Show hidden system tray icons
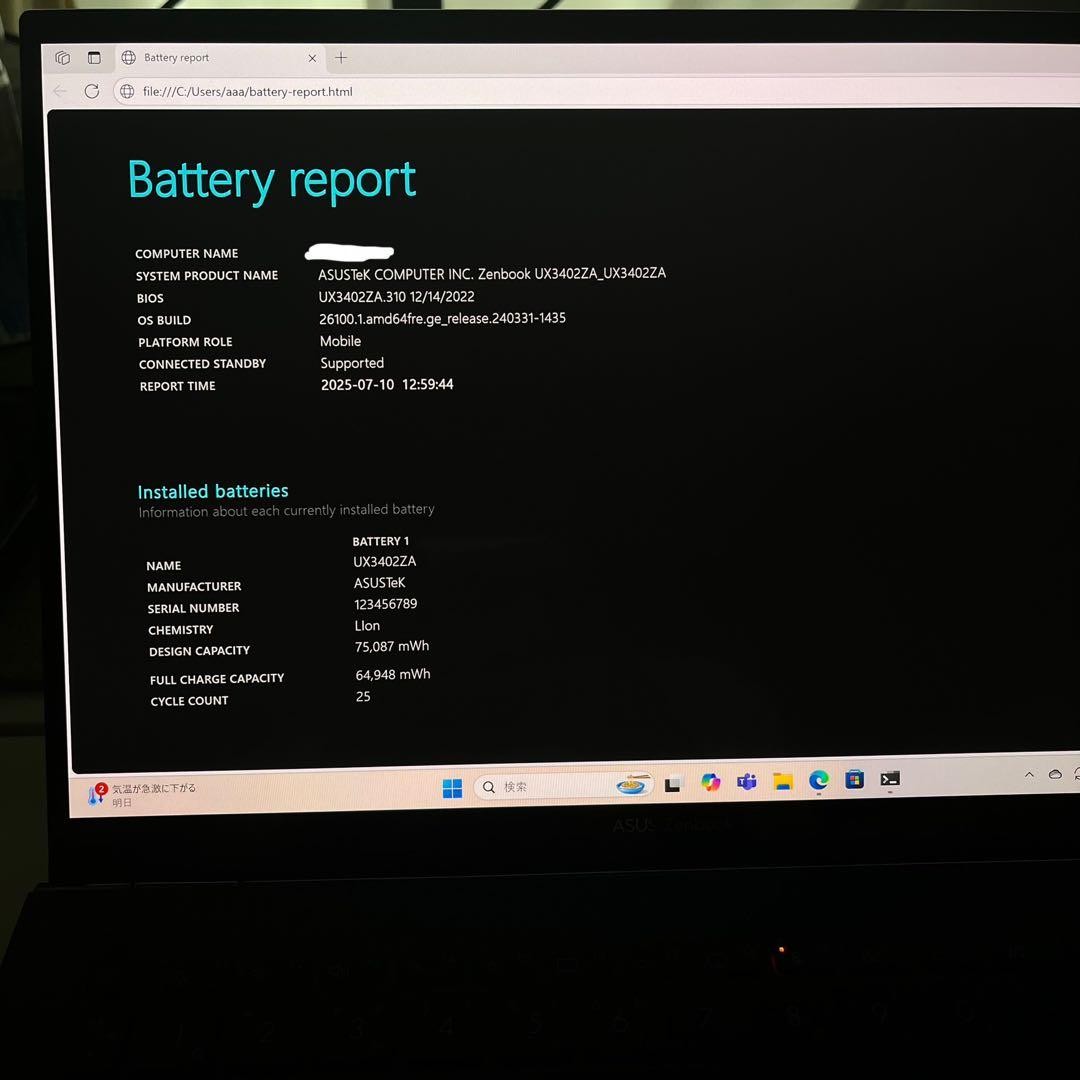Viewport: 1080px width, 1080px height. coord(1029,775)
